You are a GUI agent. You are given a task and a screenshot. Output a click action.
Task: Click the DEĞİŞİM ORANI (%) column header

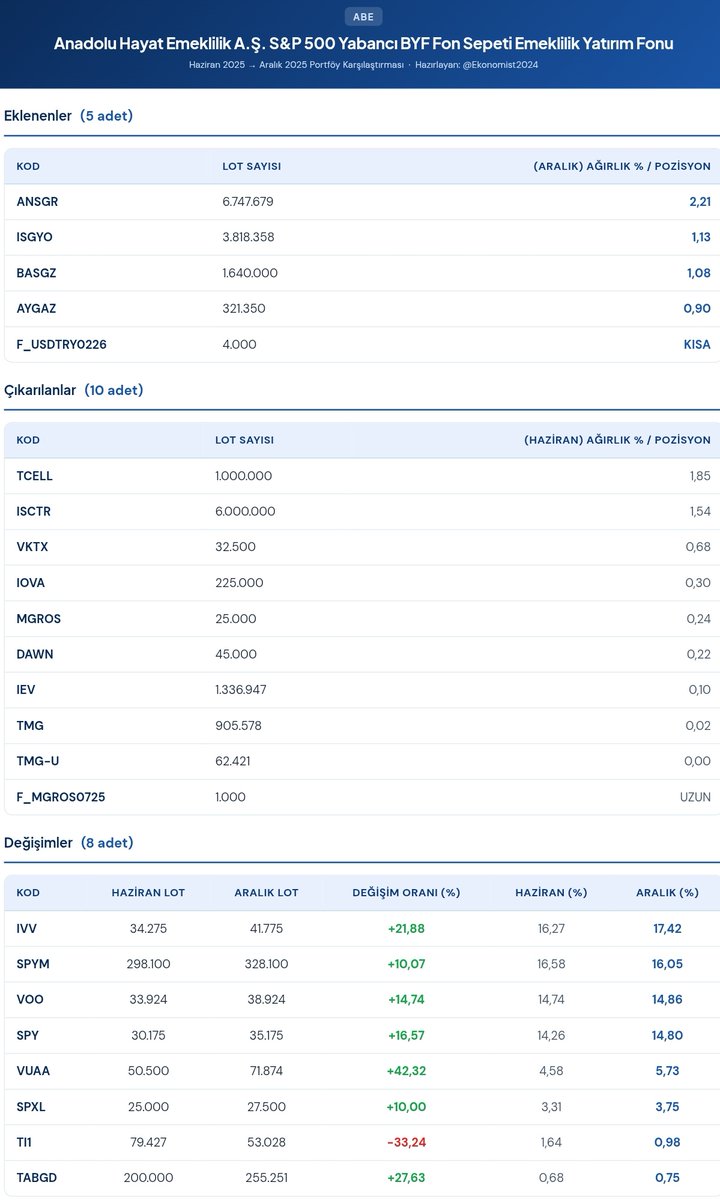click(406, 893)
